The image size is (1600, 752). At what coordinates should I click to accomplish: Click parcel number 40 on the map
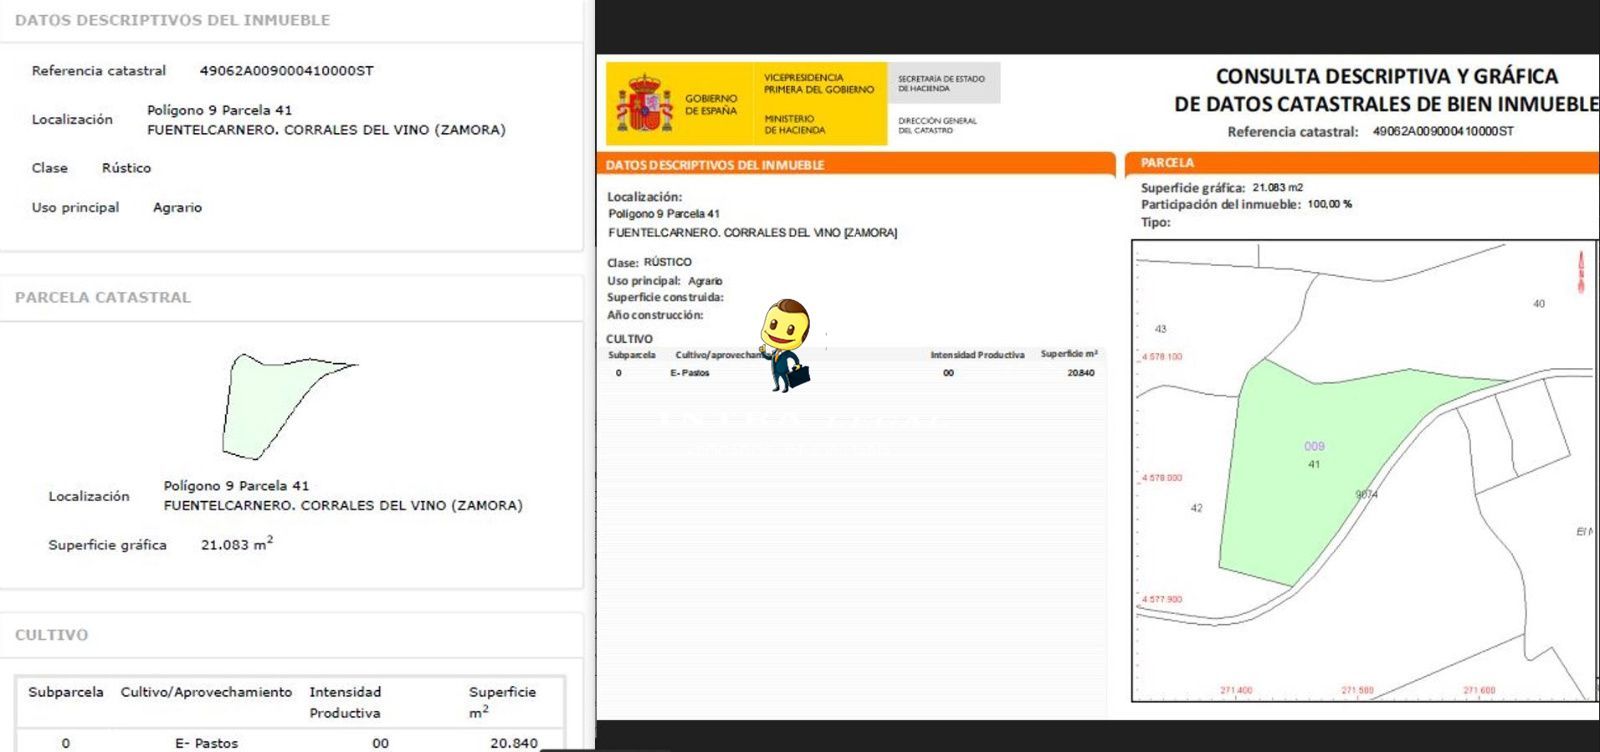[1538, 304]
